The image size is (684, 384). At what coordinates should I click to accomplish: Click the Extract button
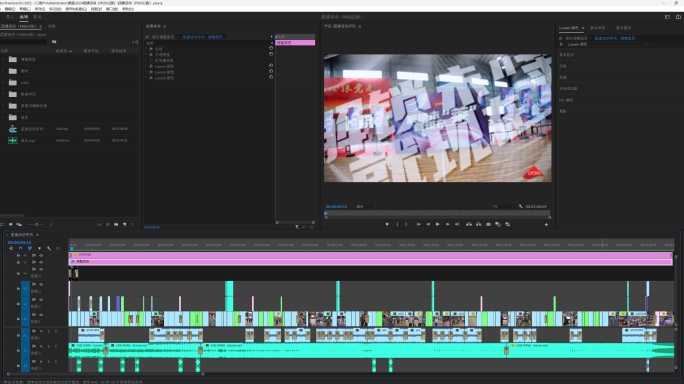click(x=479, y=224)
